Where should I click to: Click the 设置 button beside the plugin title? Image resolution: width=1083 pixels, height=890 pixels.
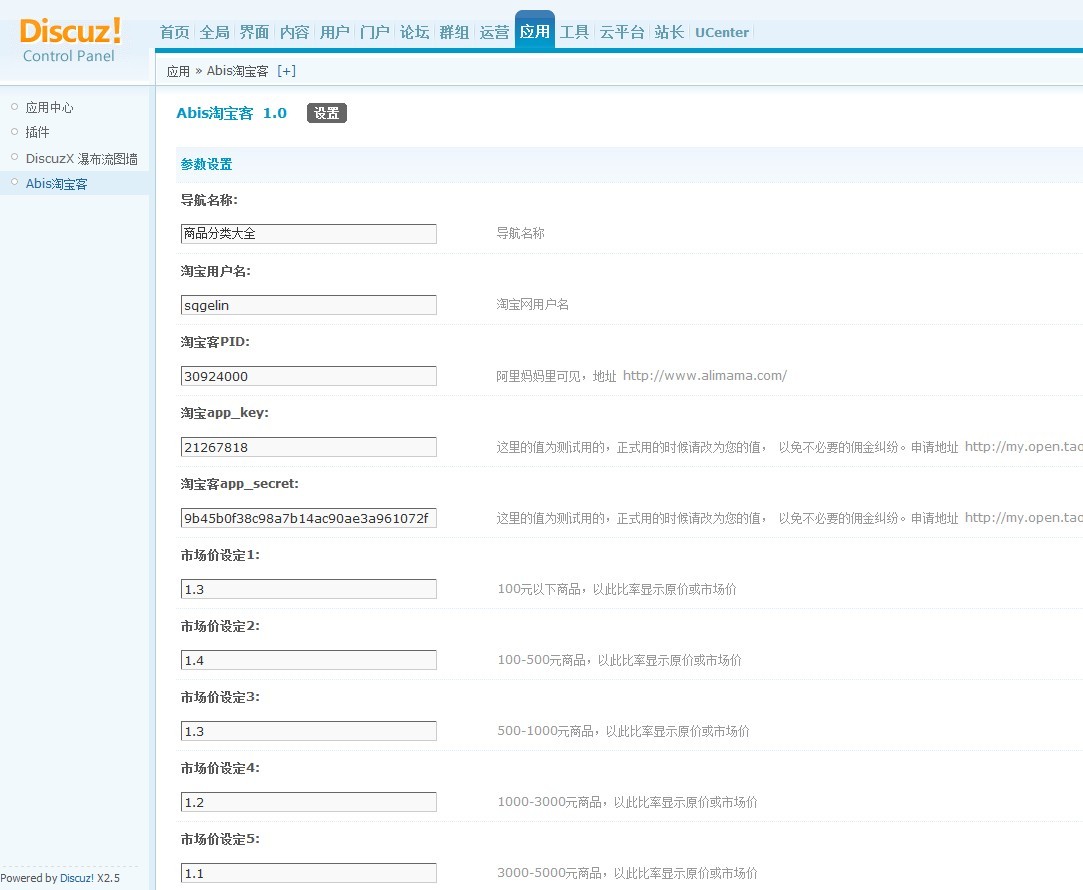tap(326, 114)
